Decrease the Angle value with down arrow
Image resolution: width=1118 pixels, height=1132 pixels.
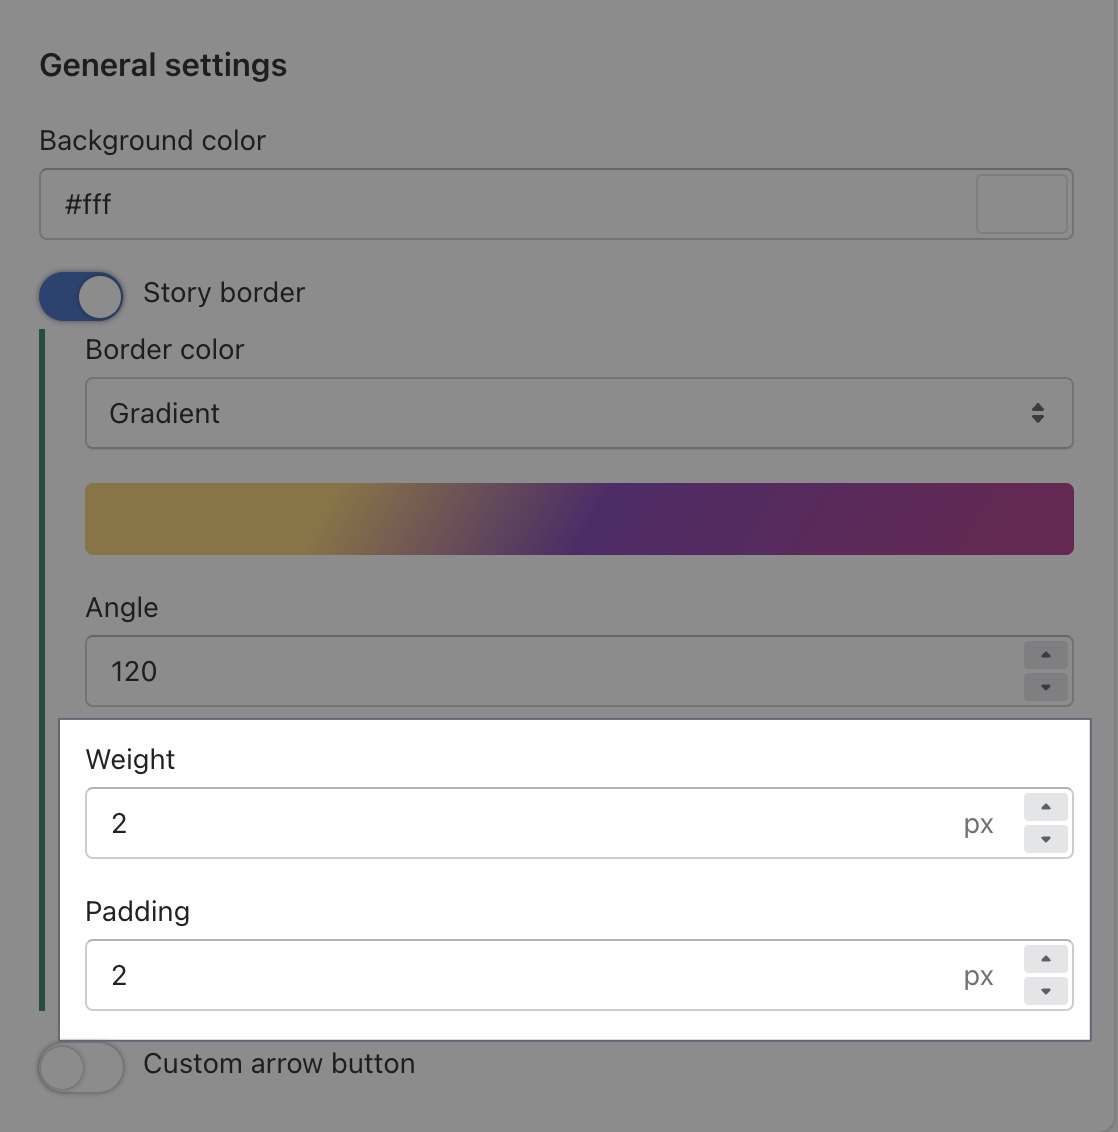[x=1046, y=687]
